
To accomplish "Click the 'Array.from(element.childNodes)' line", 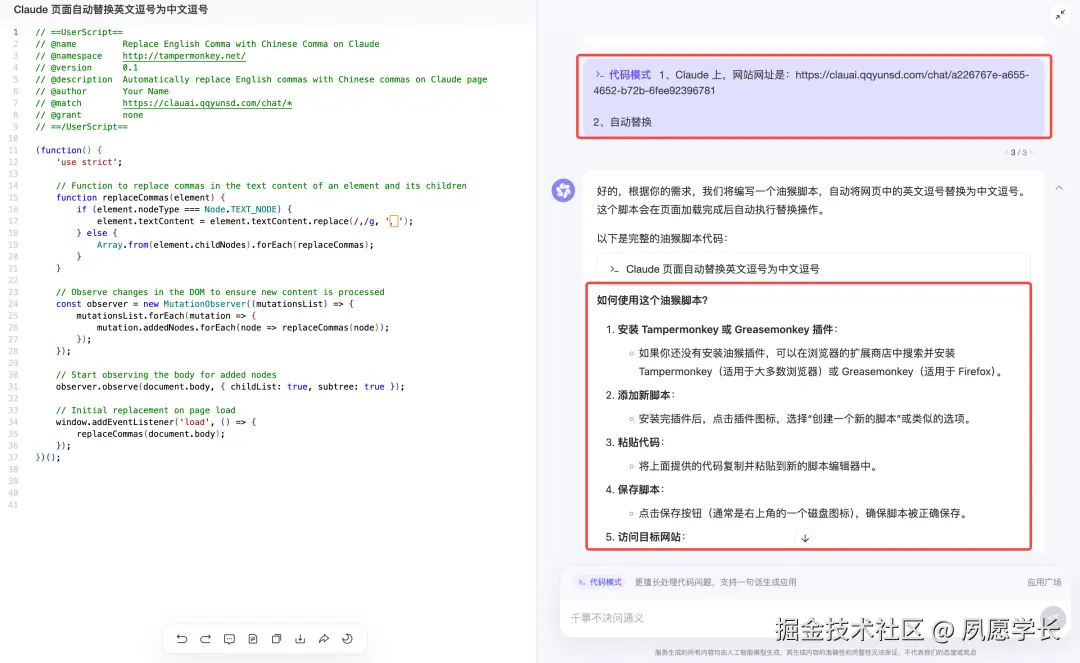I will (235, 244).
